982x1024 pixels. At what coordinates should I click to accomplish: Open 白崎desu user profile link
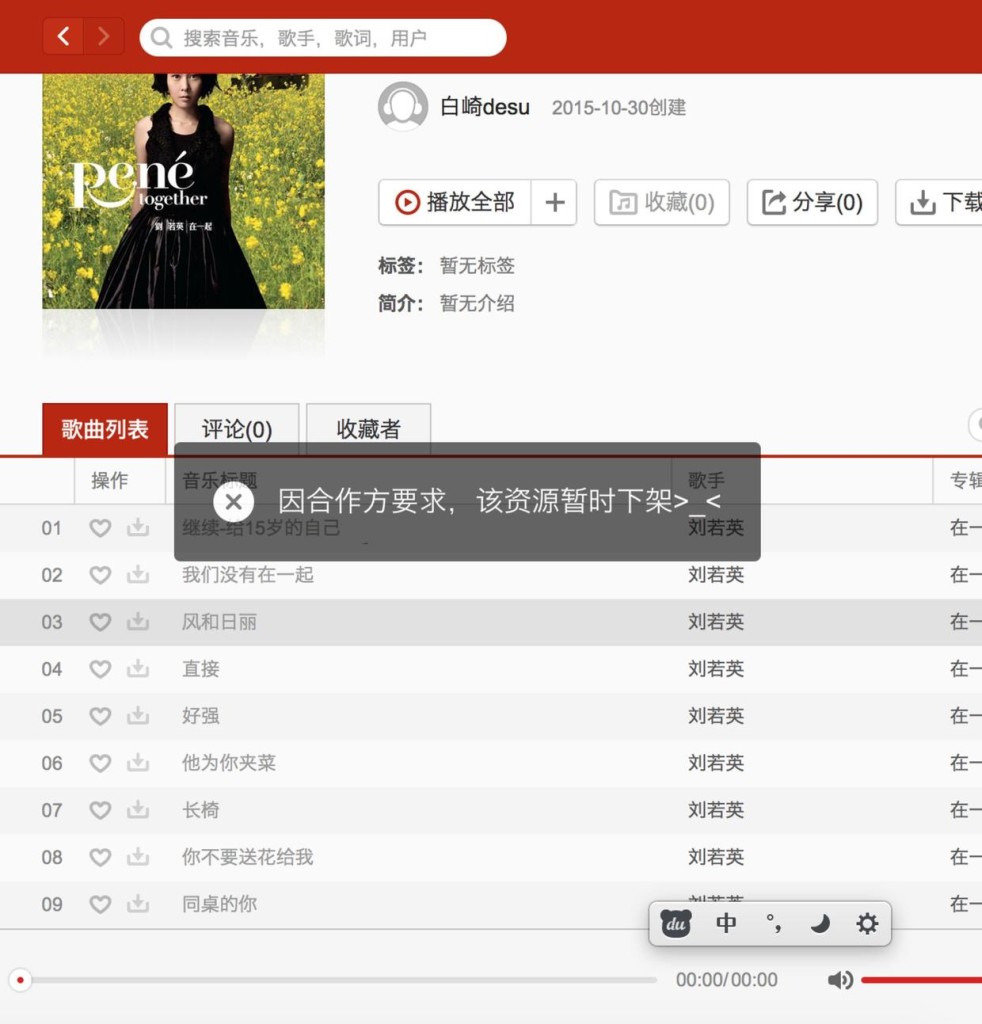coord(484,106)
